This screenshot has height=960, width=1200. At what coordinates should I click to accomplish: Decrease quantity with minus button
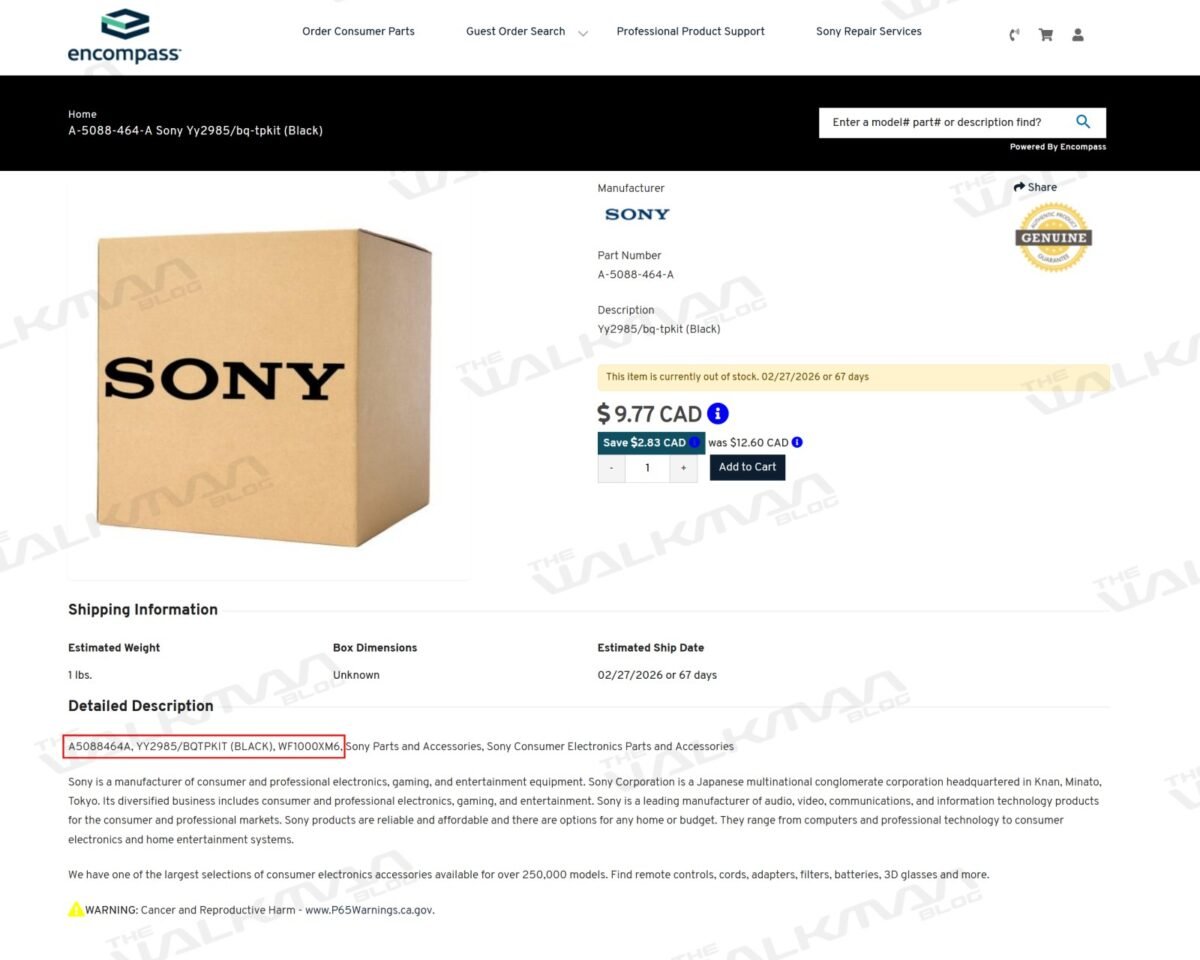(x=611, y=468)
